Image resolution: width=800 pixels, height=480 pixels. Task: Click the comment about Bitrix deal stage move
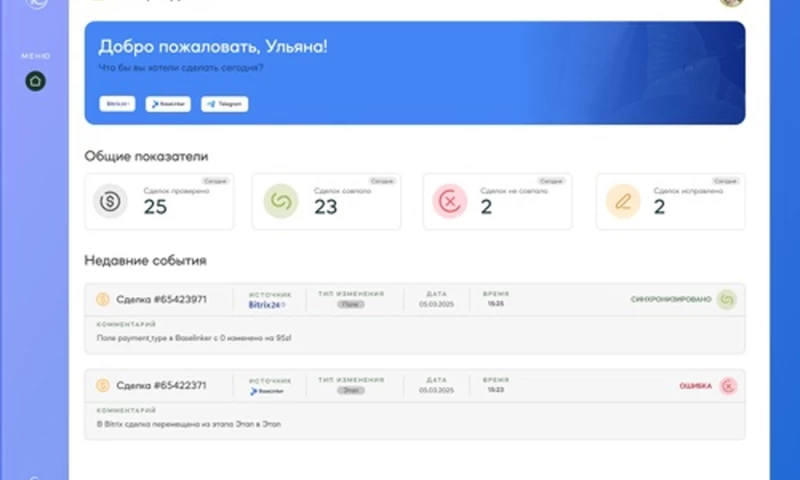[x=189, y=424]
